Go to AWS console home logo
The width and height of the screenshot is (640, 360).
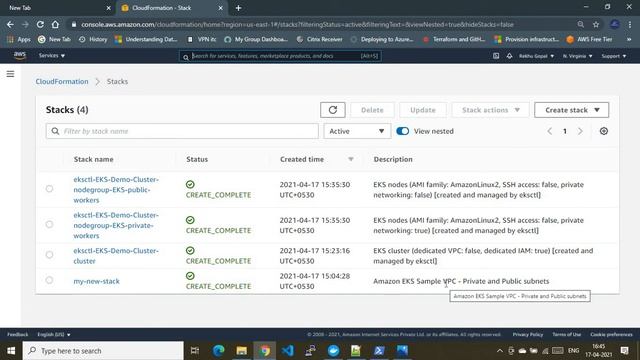(x=20, y=55)
